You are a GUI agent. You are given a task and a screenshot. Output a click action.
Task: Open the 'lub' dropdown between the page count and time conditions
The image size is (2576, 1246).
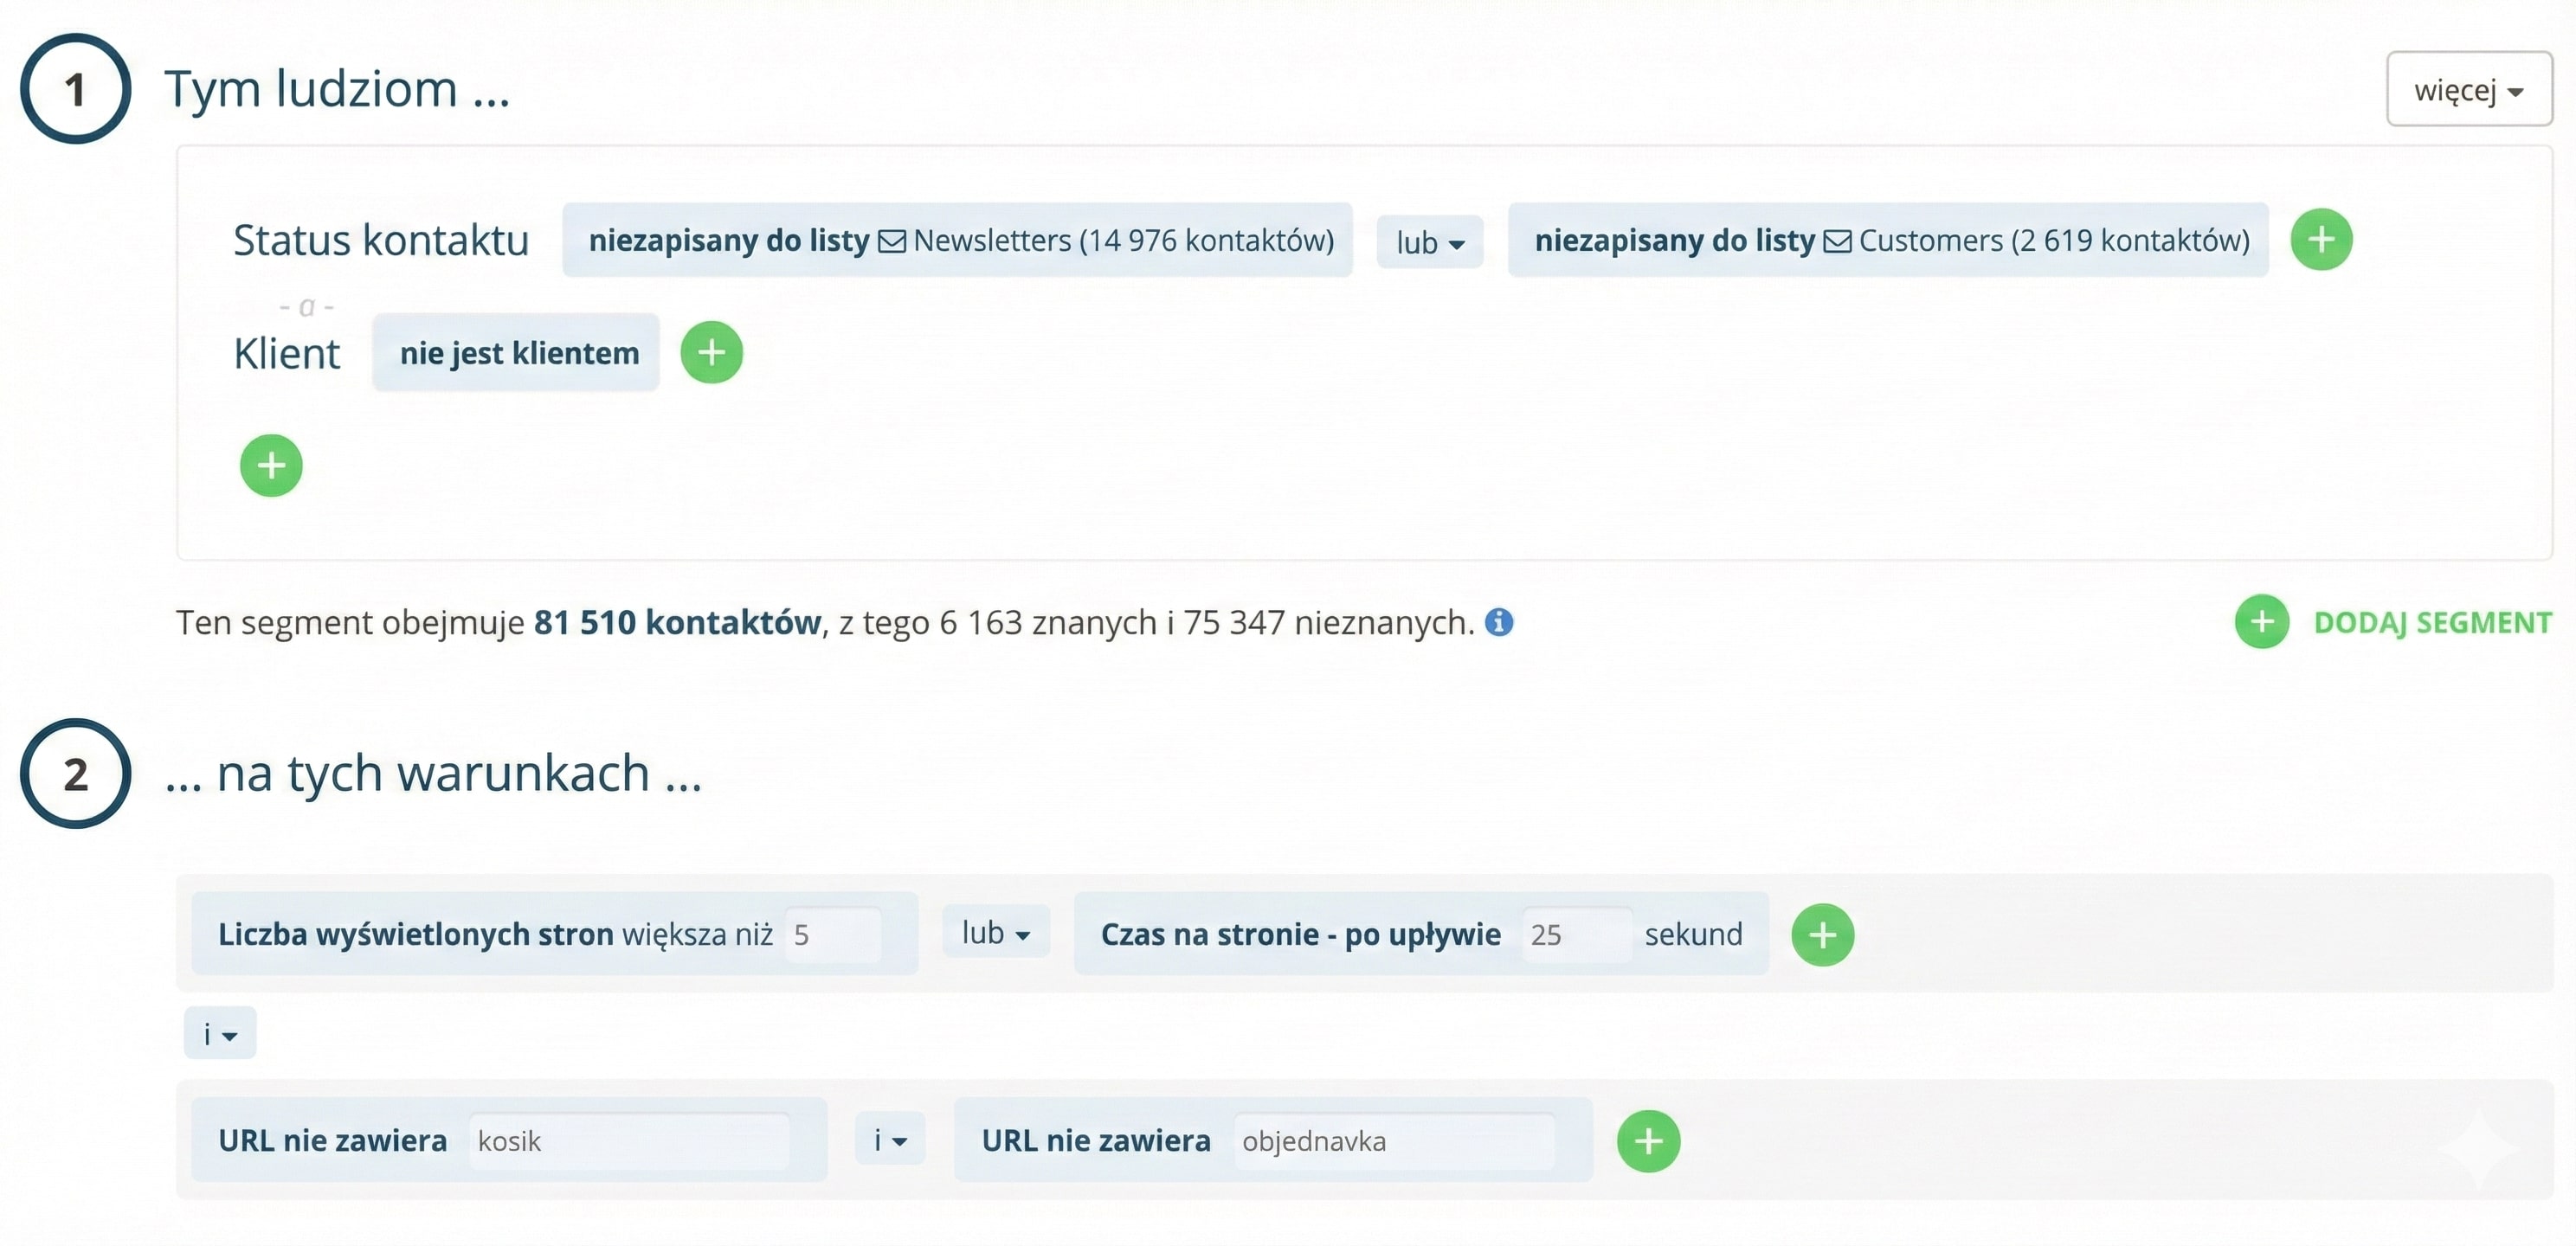click(995, 933)
